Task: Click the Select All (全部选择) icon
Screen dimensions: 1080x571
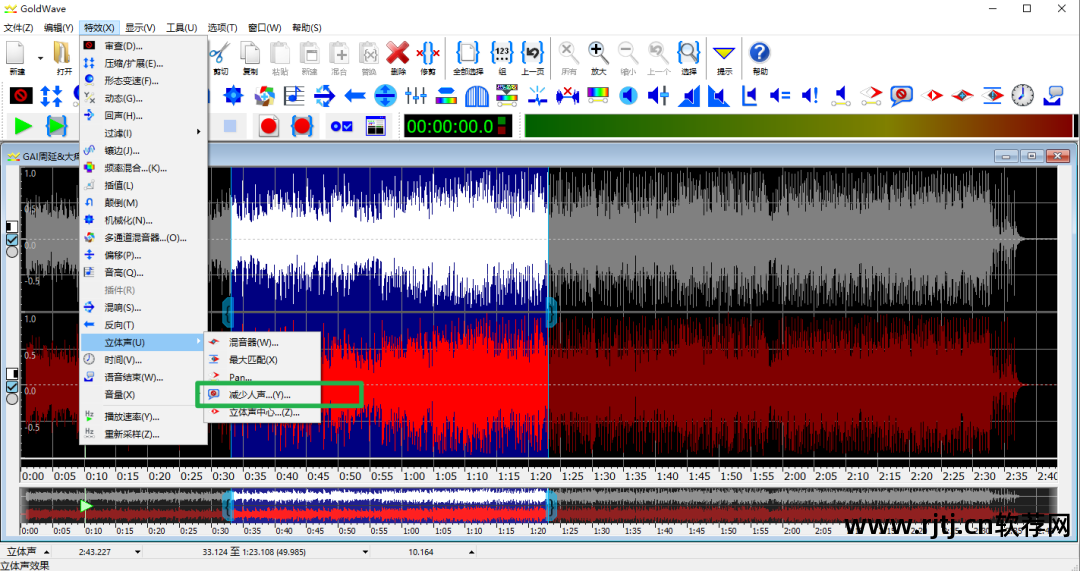Action: click(x=468, y=53)
